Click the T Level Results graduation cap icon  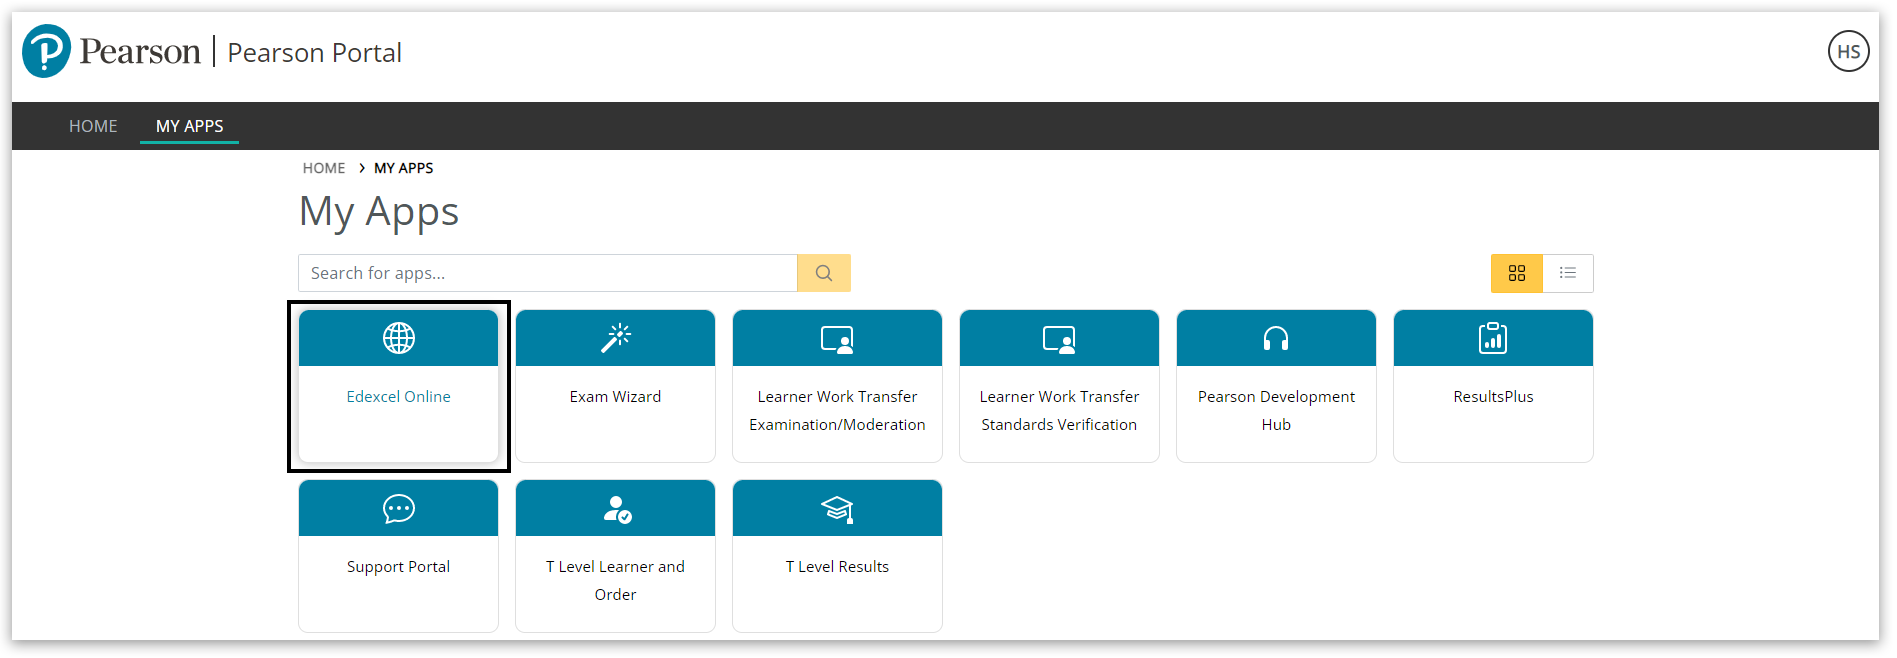(x=837, y=509)
